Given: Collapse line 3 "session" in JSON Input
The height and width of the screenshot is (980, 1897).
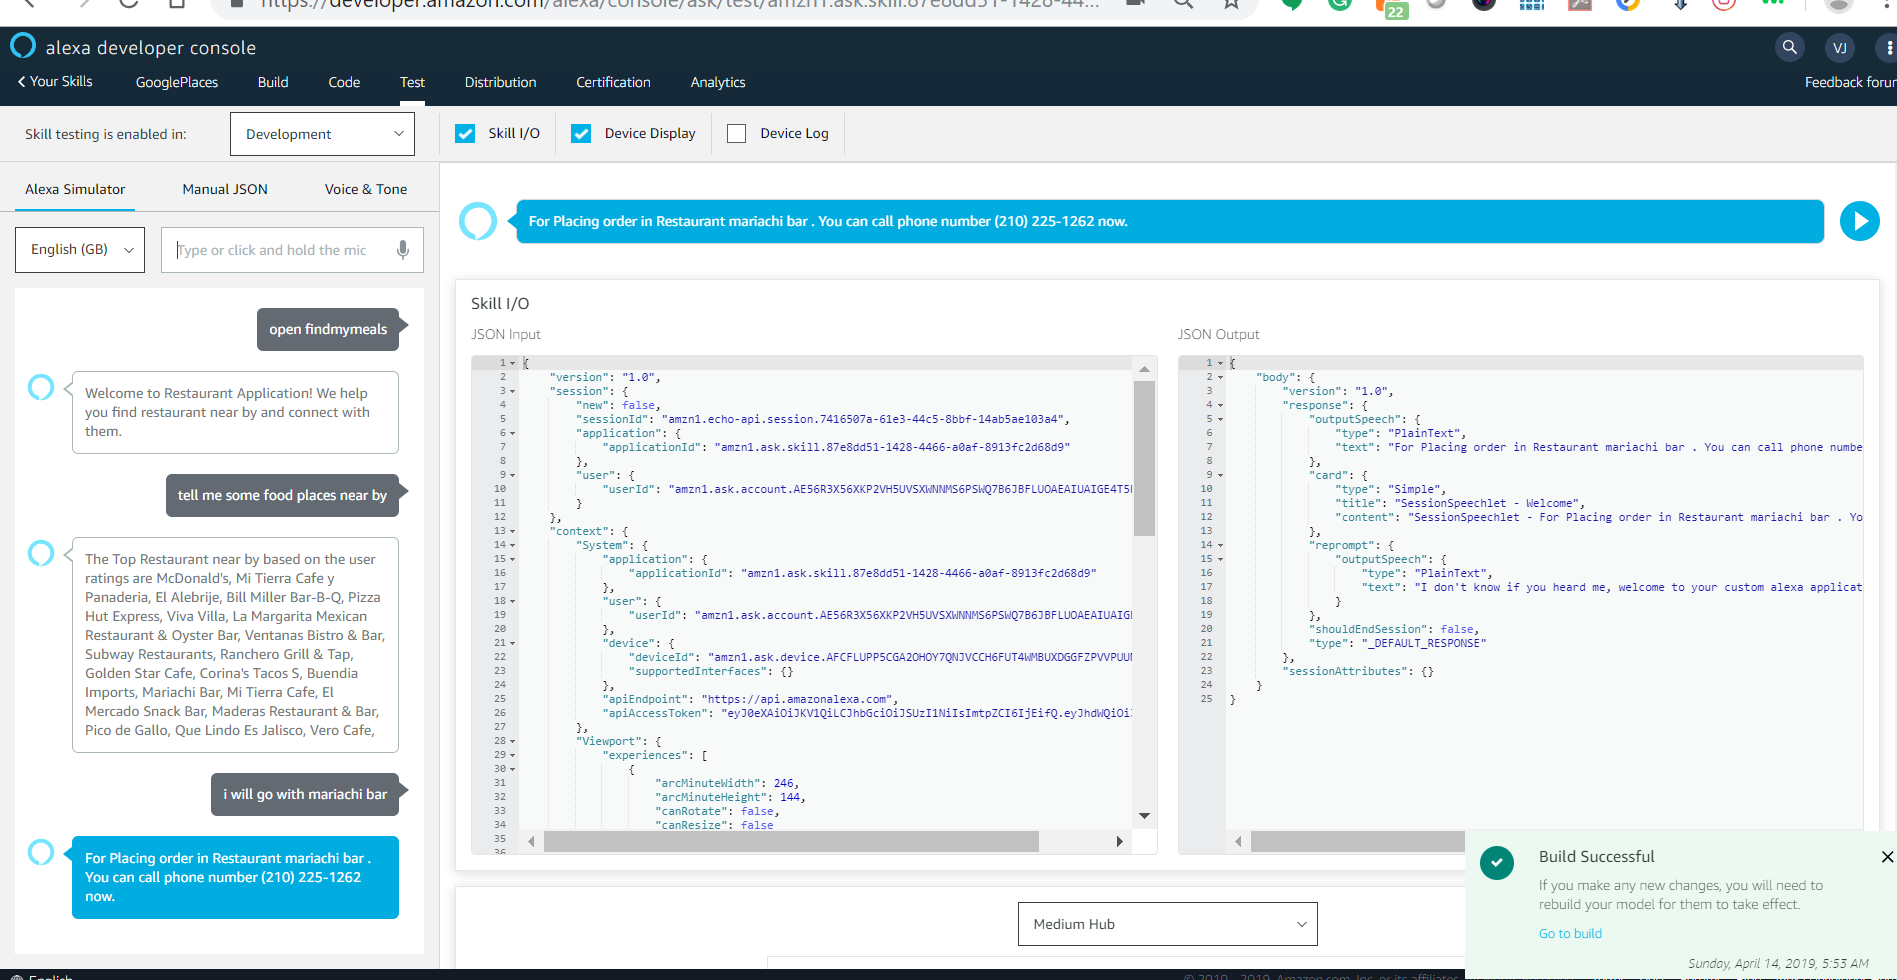Looking at the screenshot, I should (x=513, y=391).
